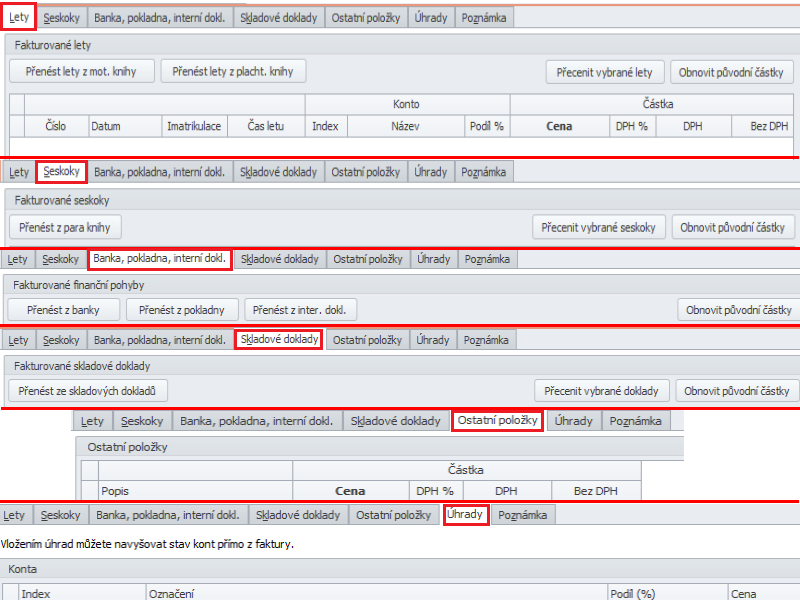
Task: Select the red-outlined Seskoky tab
Action: click(62, 172)
